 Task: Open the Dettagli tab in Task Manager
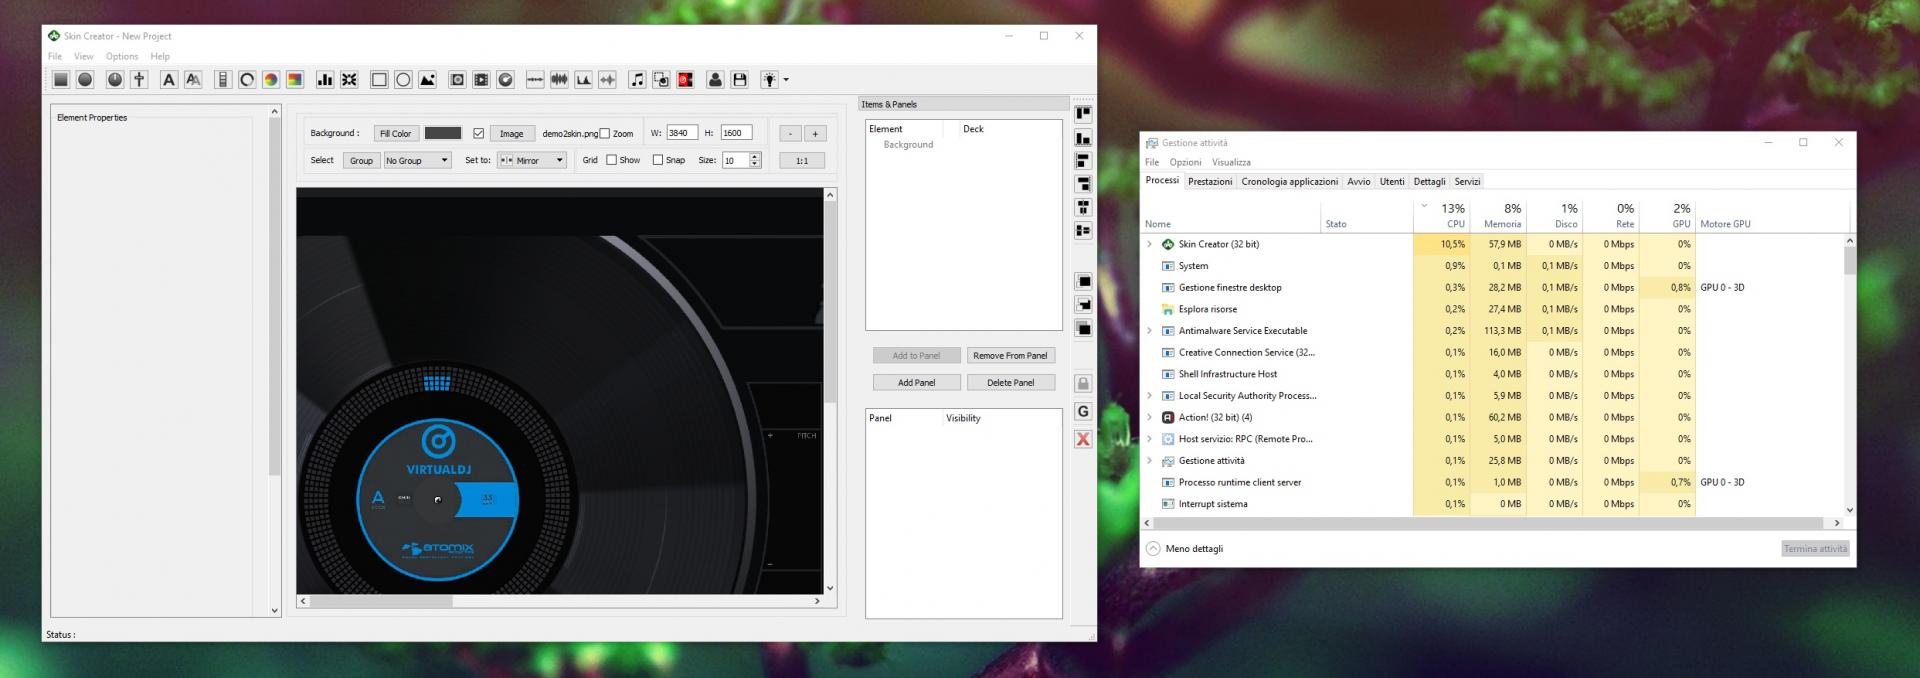pos(1430,182)
